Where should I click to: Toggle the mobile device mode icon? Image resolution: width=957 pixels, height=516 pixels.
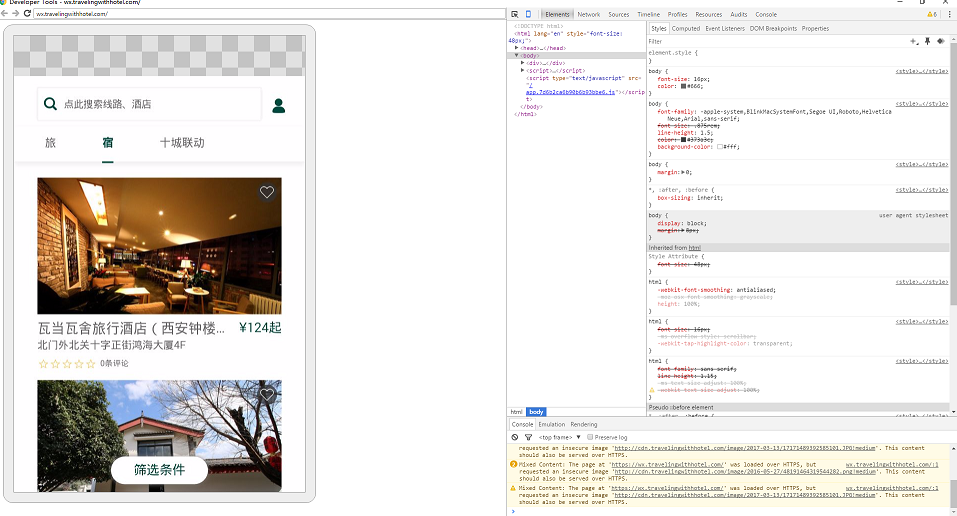(528, 15)
